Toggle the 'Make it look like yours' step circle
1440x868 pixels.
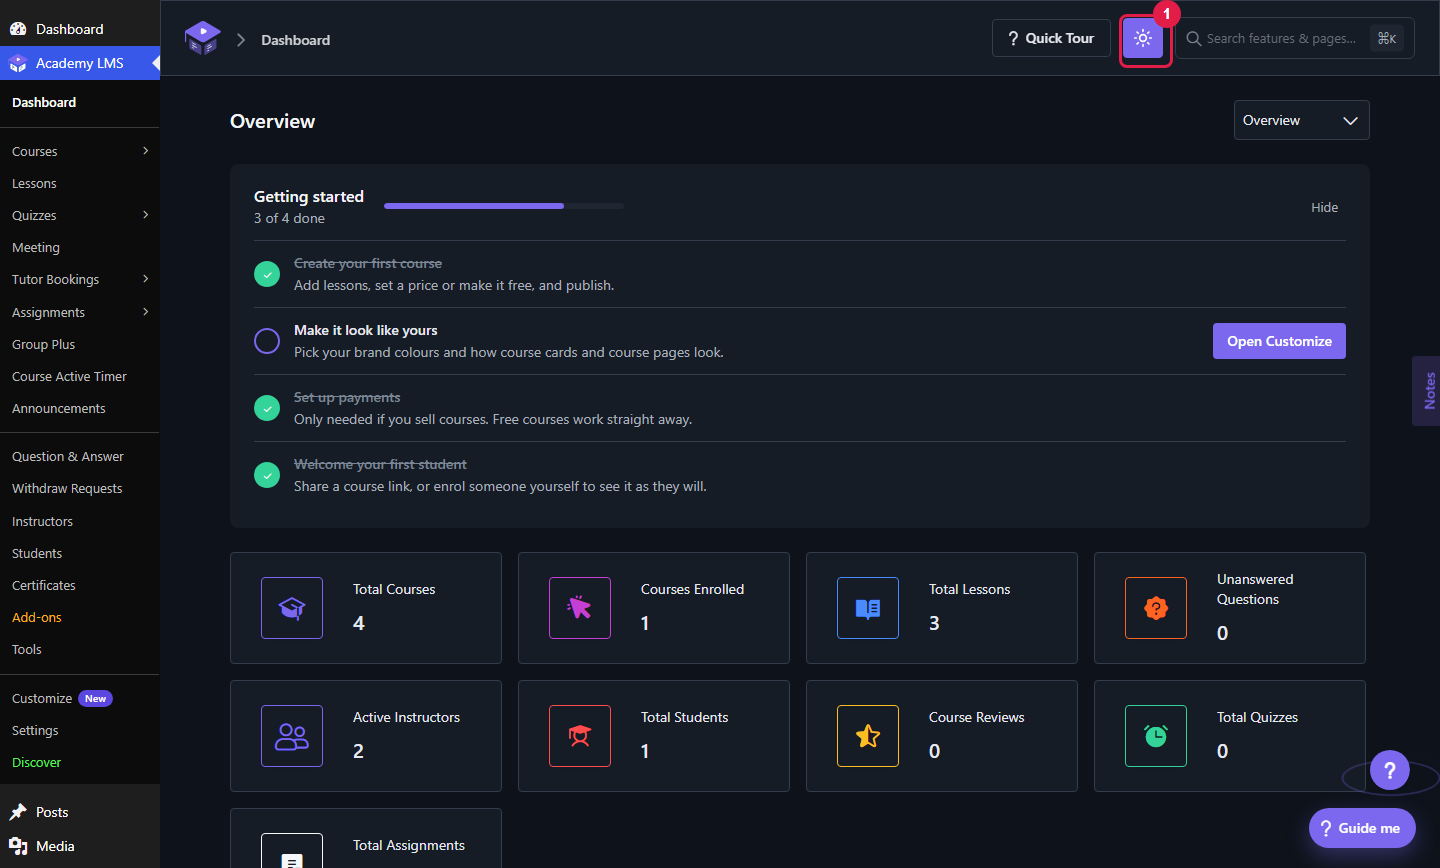tap(267, 341)
